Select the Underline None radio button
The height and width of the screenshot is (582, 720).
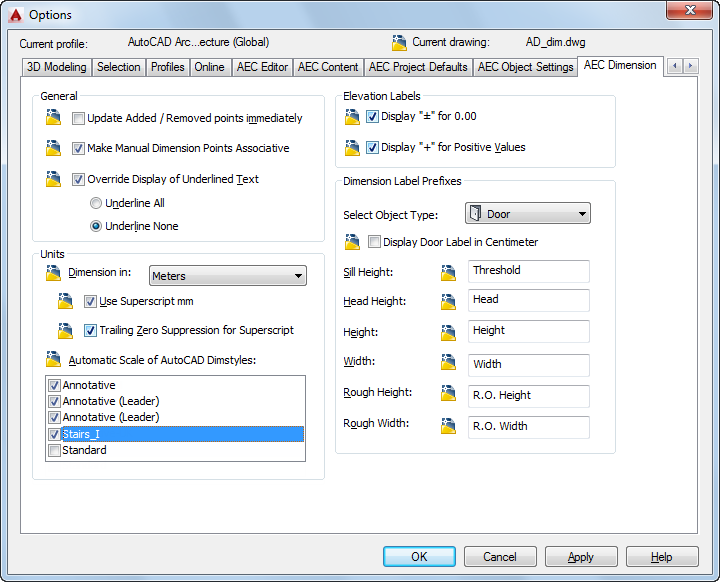[x=96, y=226]
